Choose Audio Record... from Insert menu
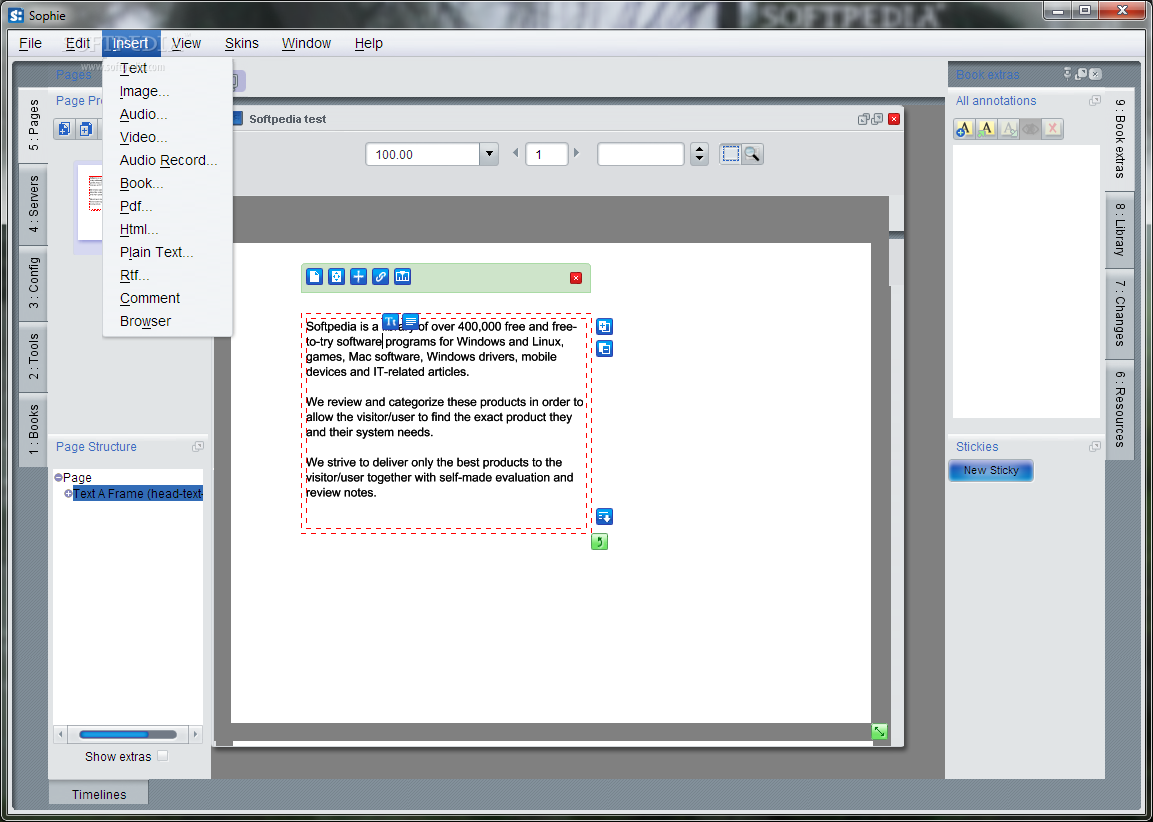The image size is (1153, 822). [168, 160]
